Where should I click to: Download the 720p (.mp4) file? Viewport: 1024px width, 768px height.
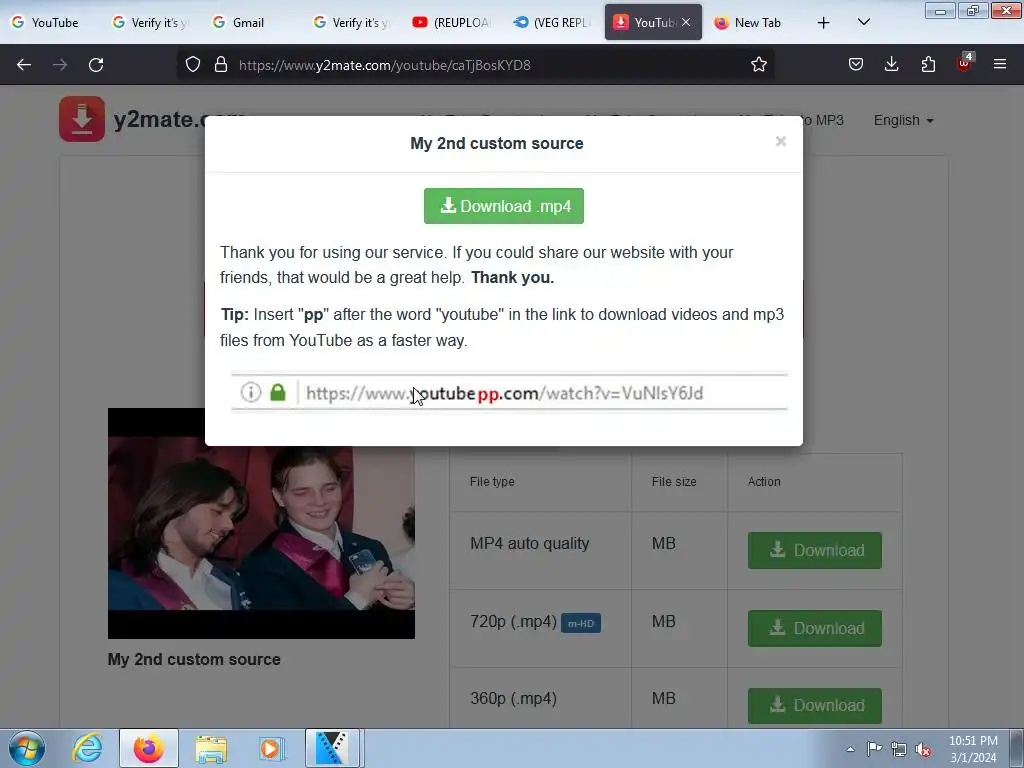[814, 628]
